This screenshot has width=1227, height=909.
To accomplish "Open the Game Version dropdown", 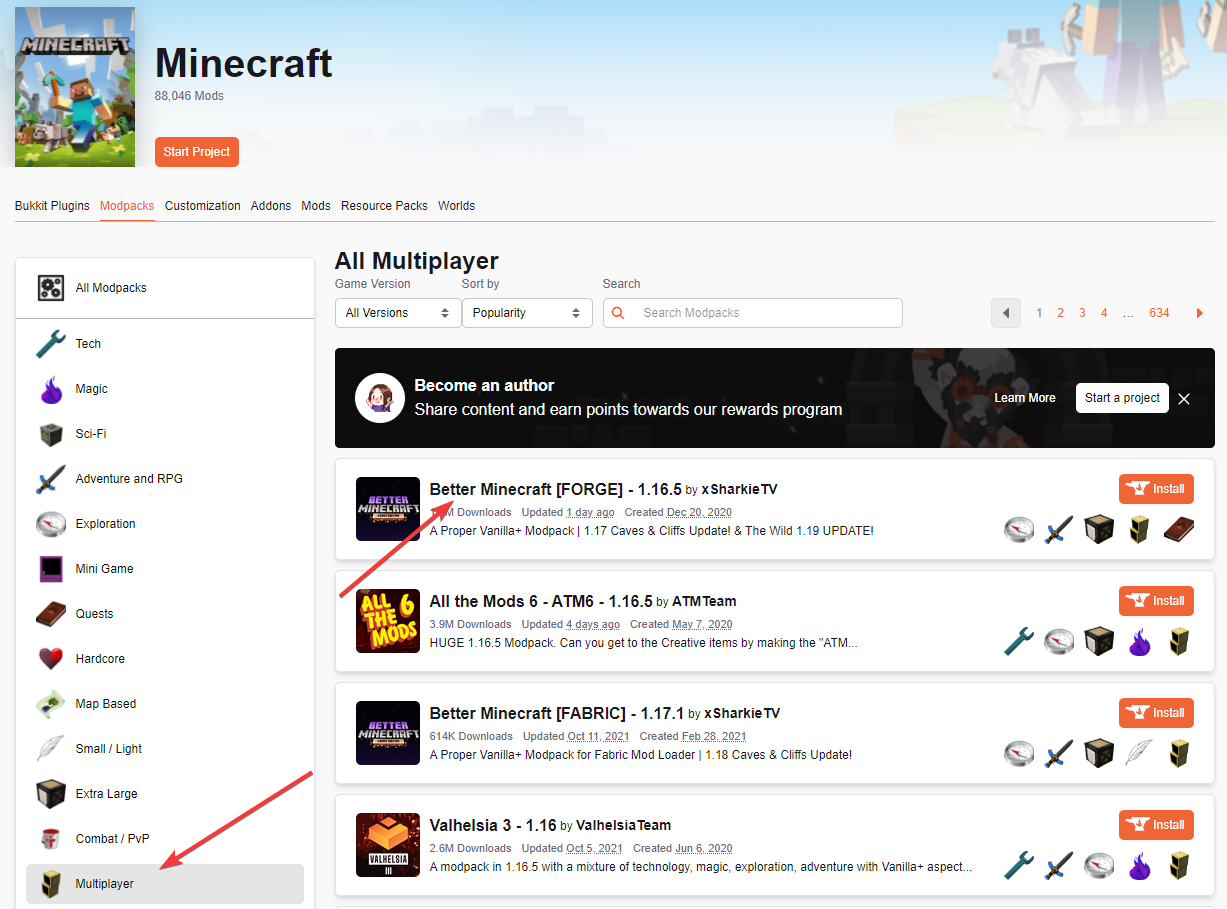I will point(397,313).
